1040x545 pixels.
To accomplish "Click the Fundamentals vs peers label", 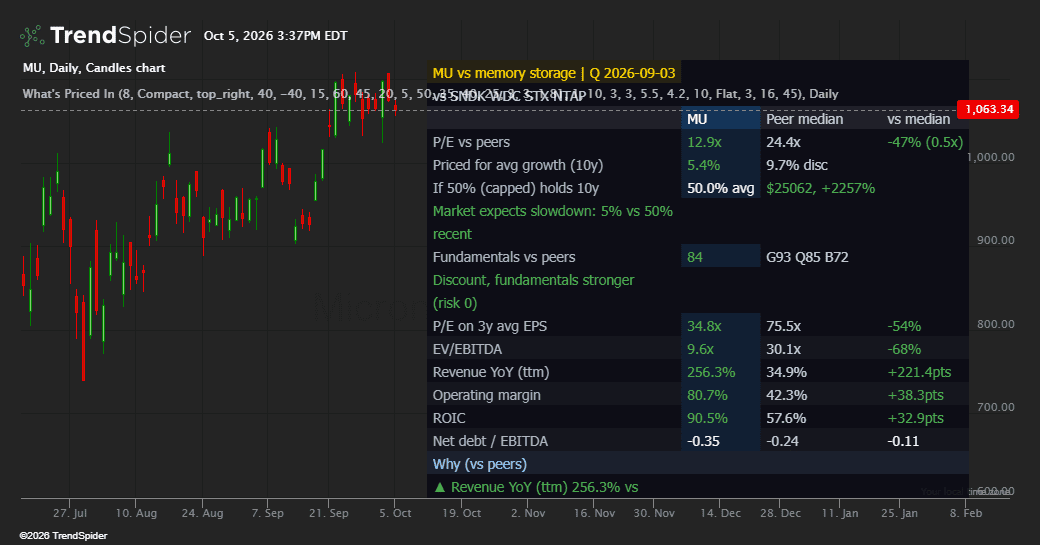I will tap(504, 257).
